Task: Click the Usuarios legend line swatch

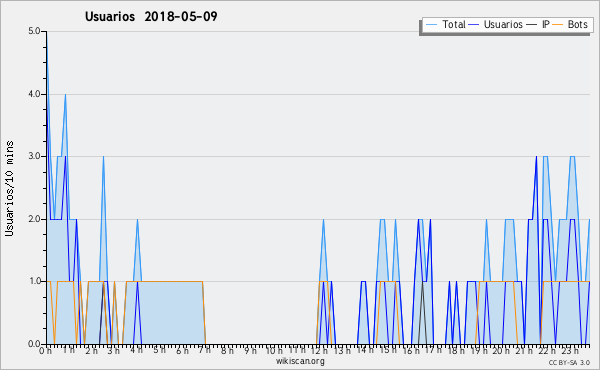Action: tap(474, 25)
